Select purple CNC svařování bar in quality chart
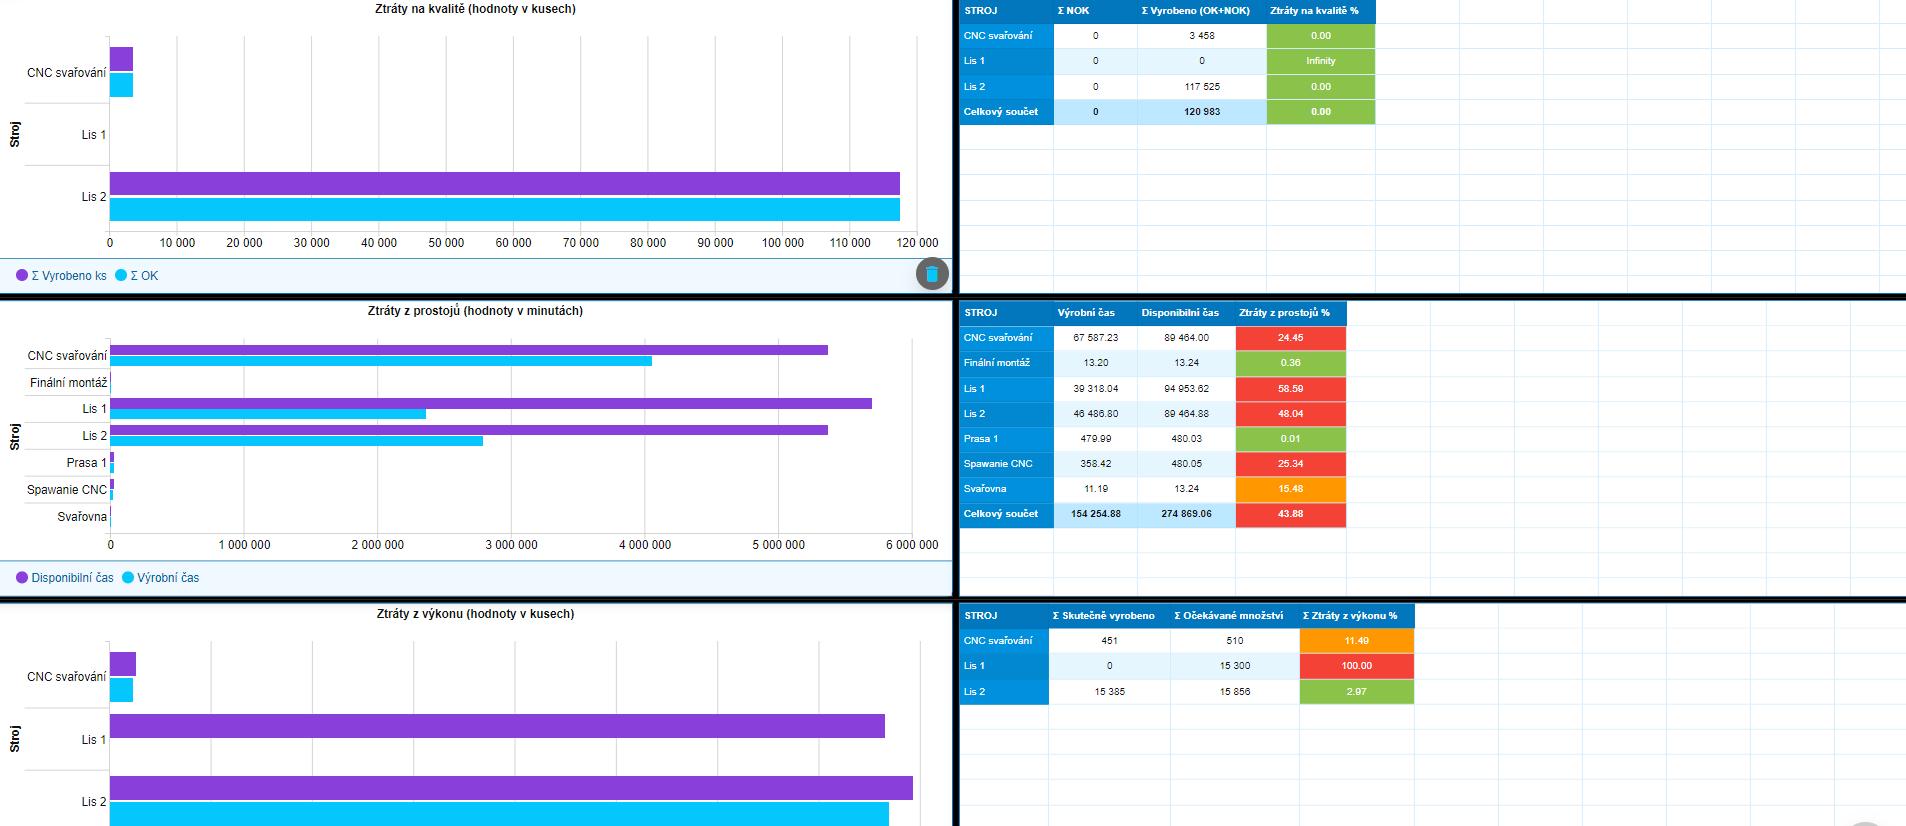The height and width of the screenshot is (826, 1906). [x=121, y=59]
